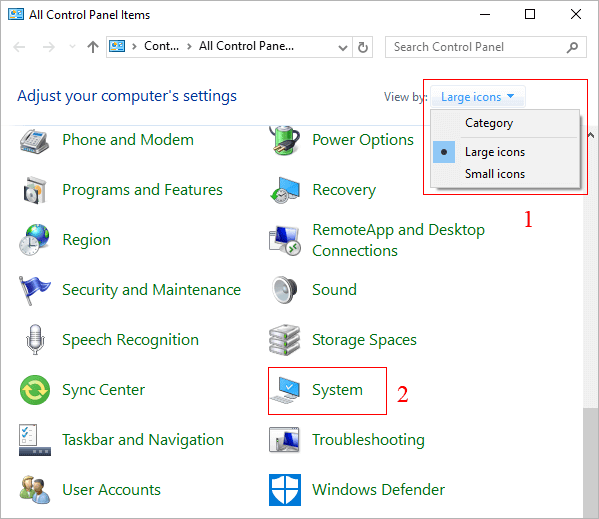Open the Programs and Features link
599x519 pixels.
pyautogui.click(x=142, y=190)
